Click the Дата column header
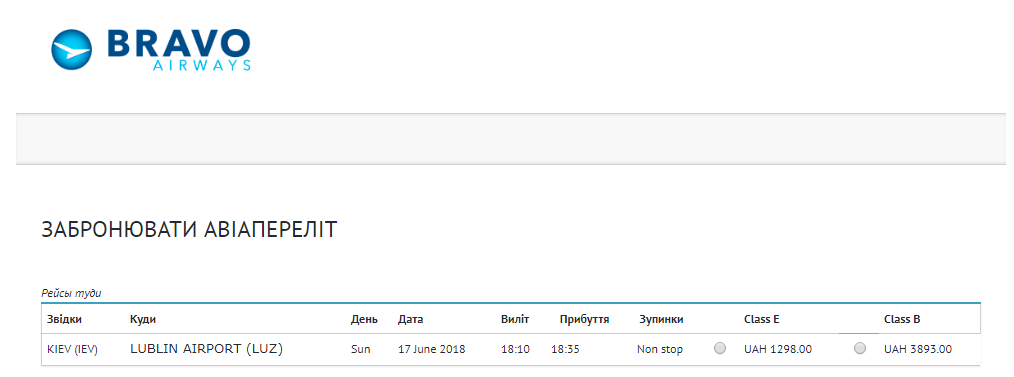 point(410,319)
